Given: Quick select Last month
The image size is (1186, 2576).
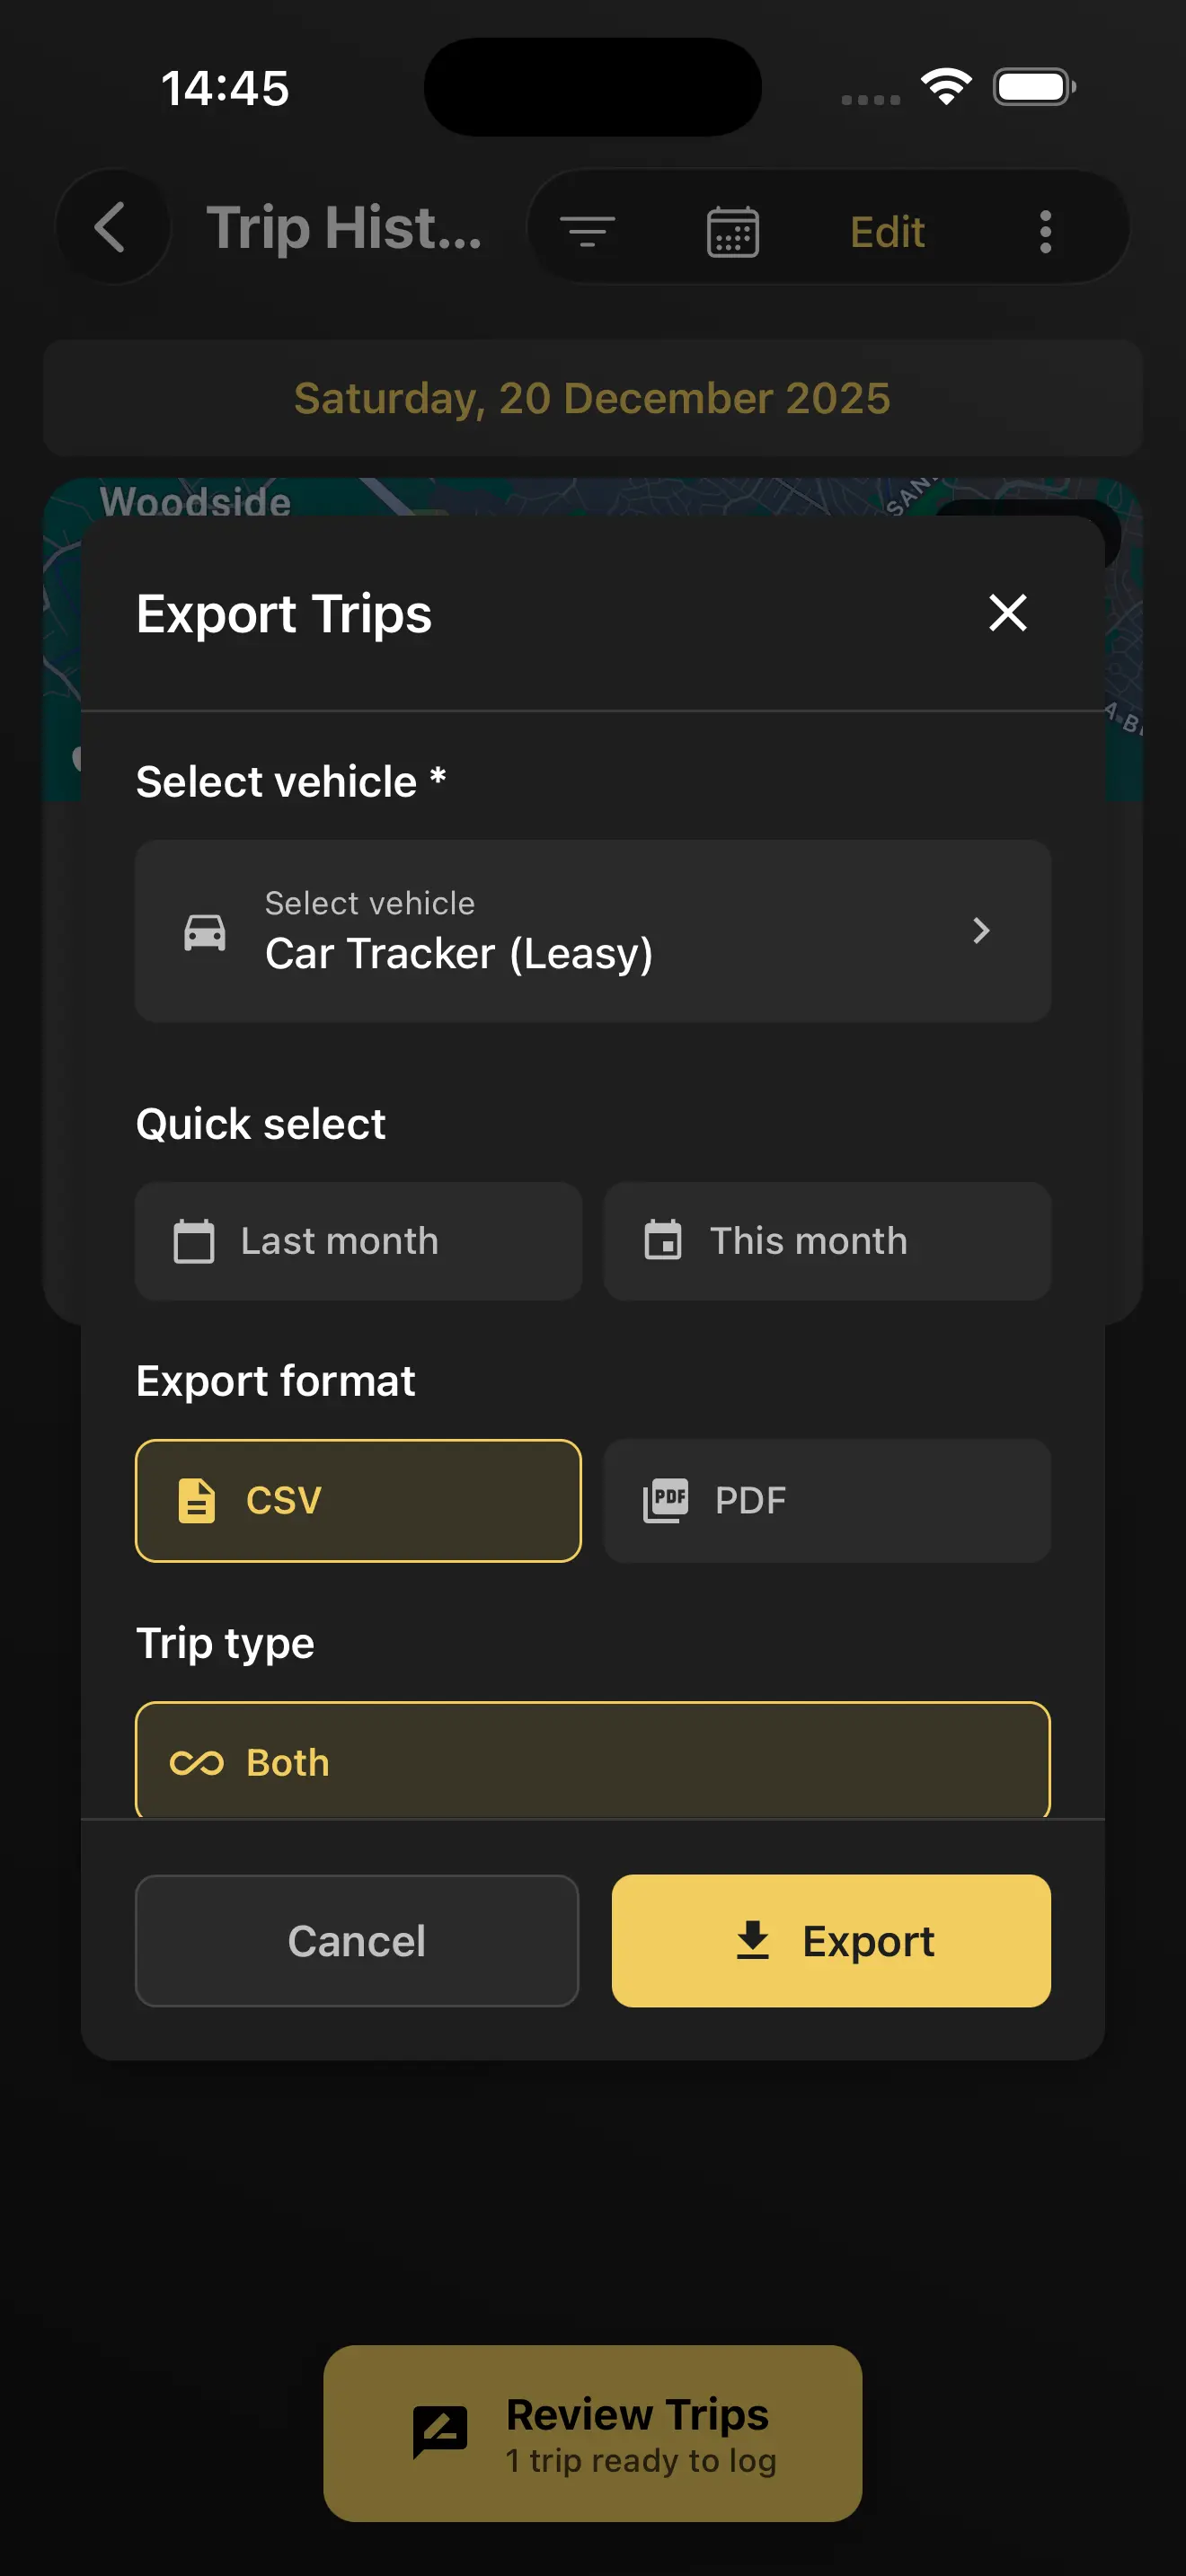Looking at the screenshot, I should point(358,1241).
